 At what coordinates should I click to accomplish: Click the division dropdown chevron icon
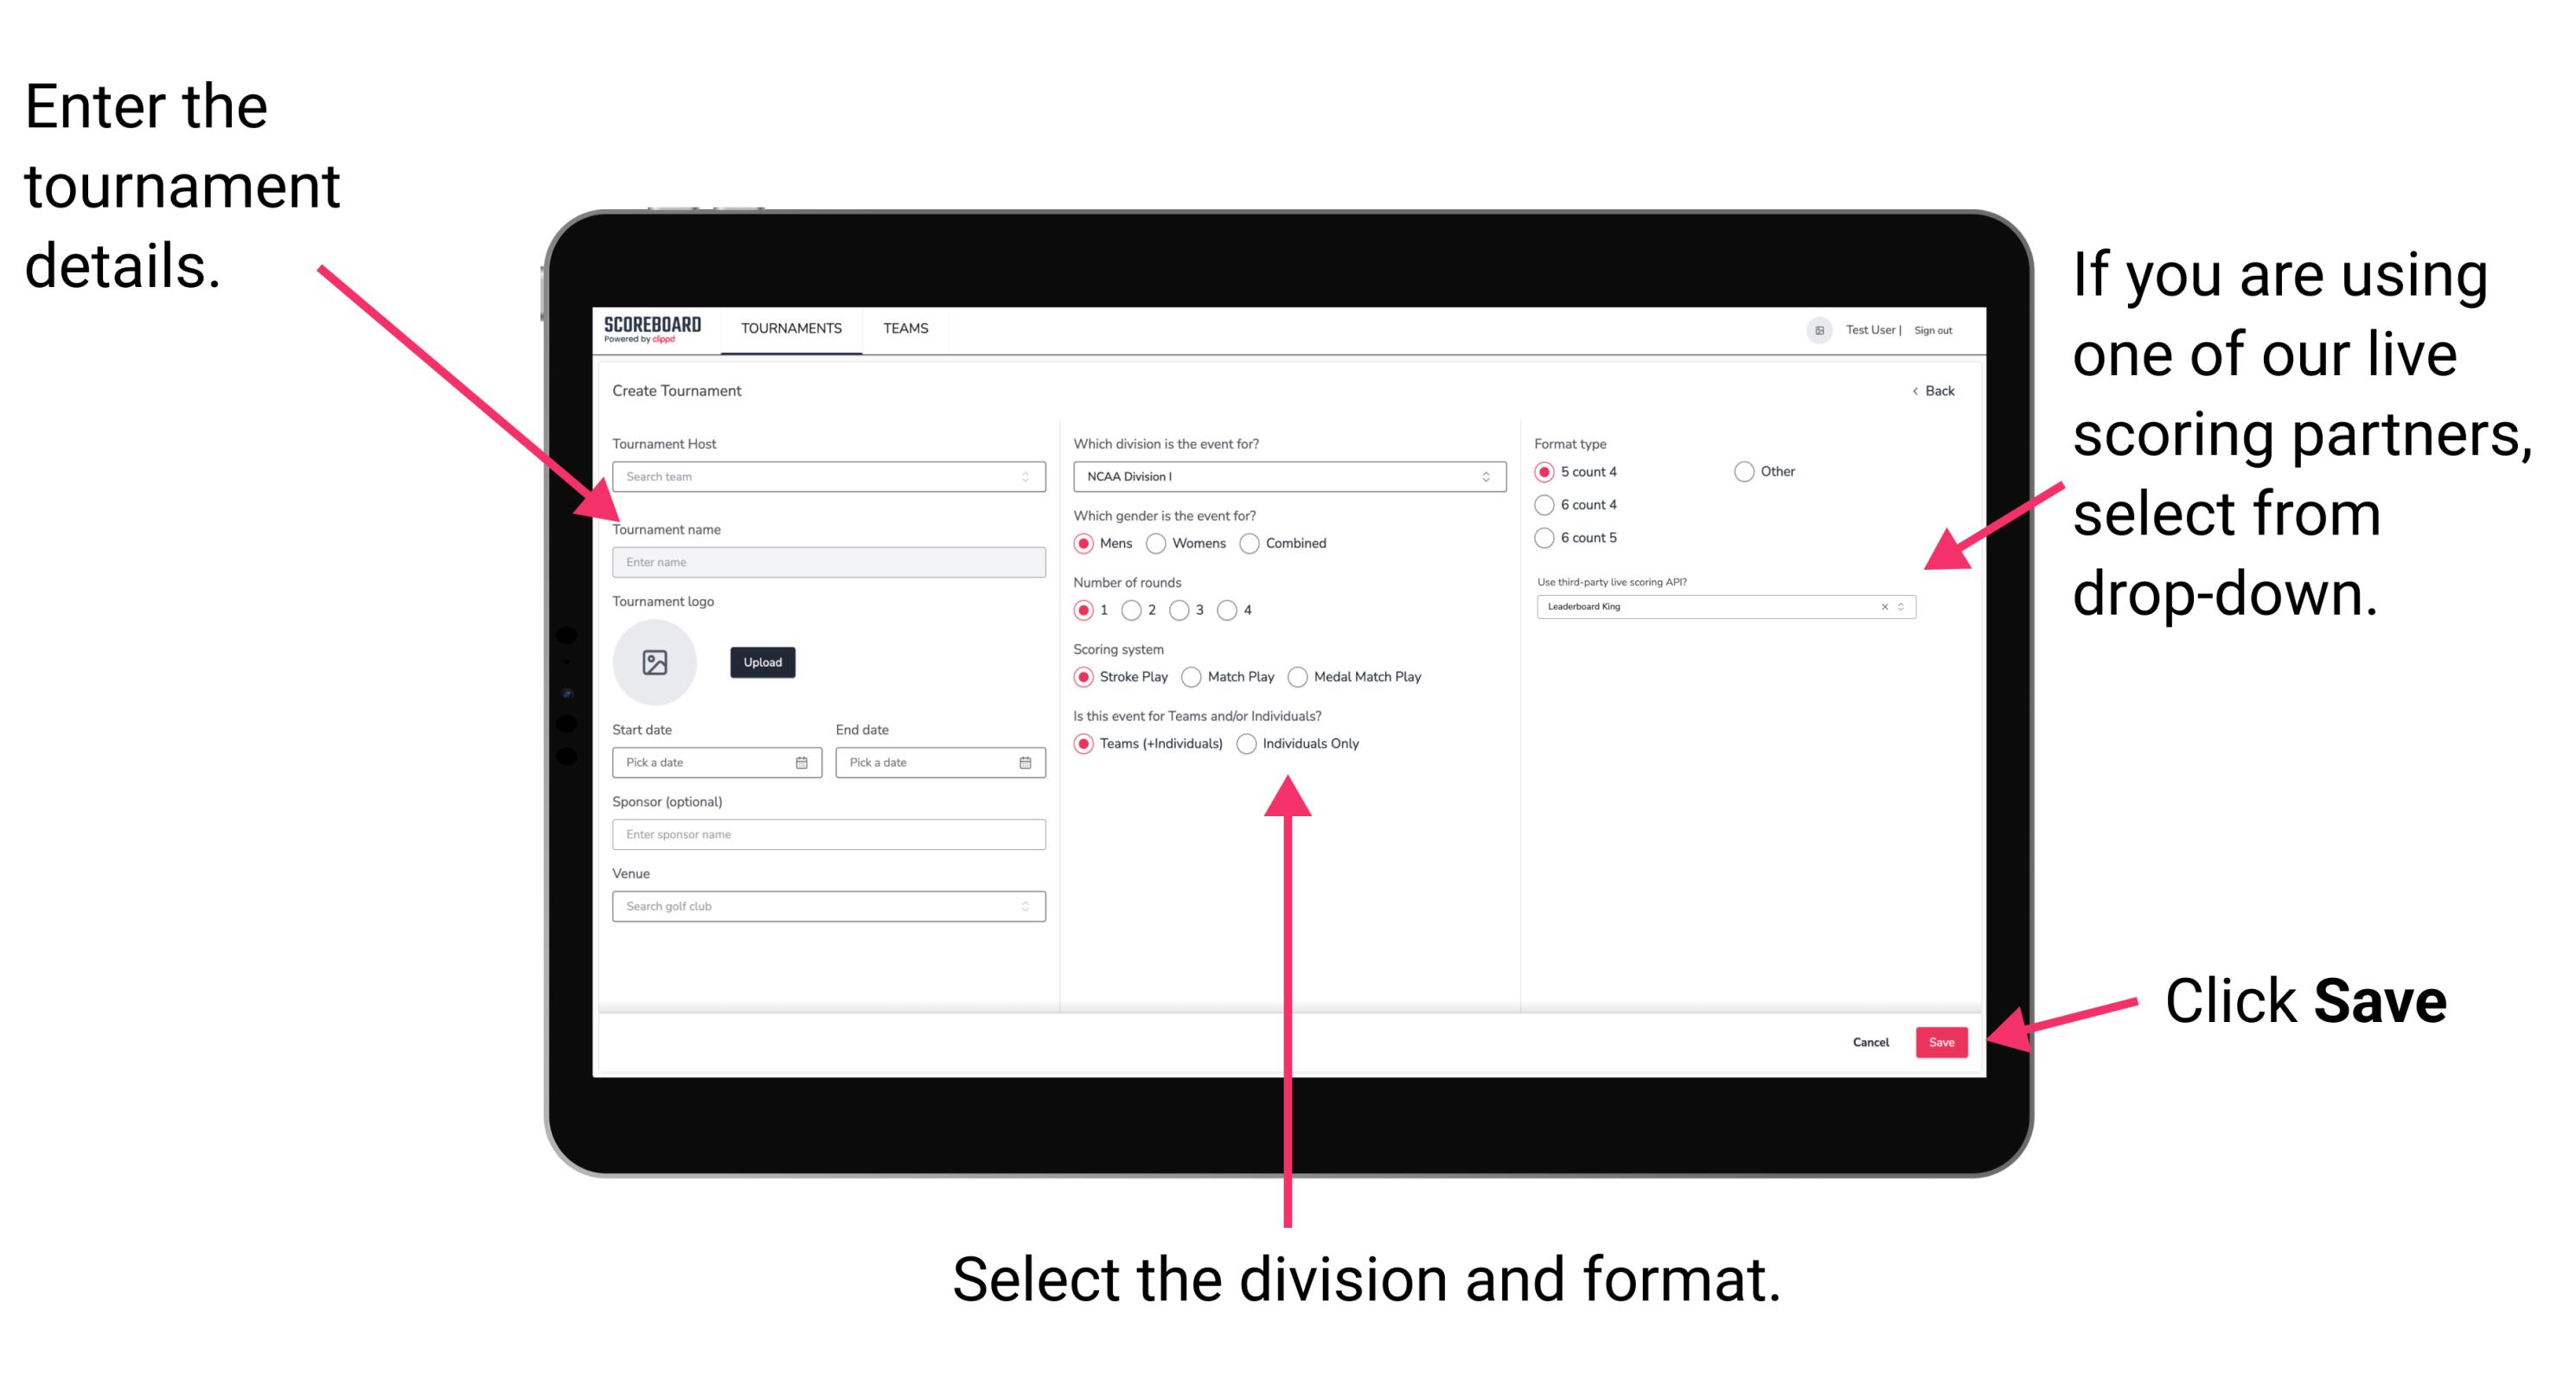[1488, 478]
